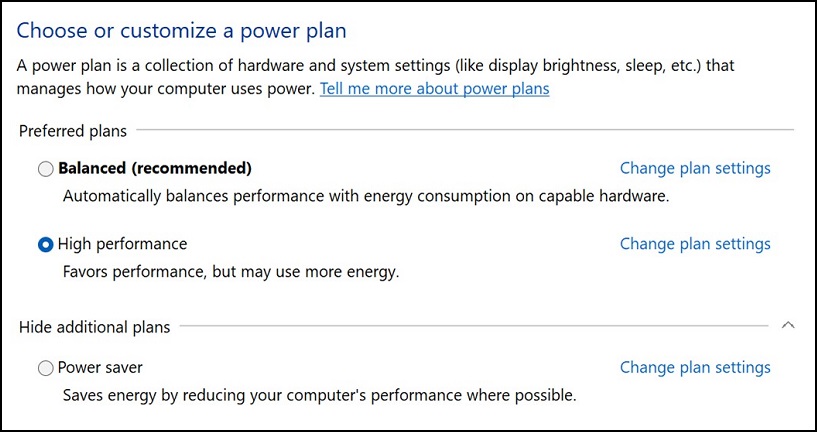Click the divider line beside "Preferred plans"
817x432 pixels.
click(x=465, y=130)
